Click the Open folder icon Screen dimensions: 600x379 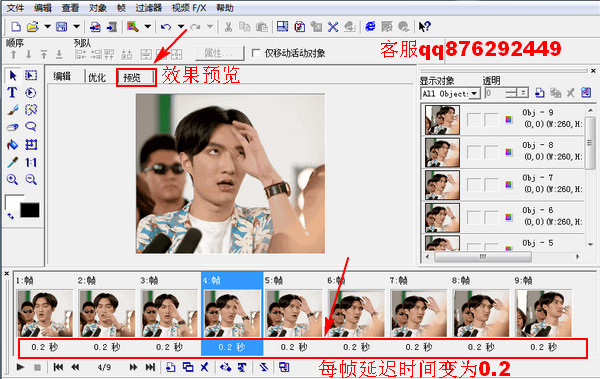33,26
